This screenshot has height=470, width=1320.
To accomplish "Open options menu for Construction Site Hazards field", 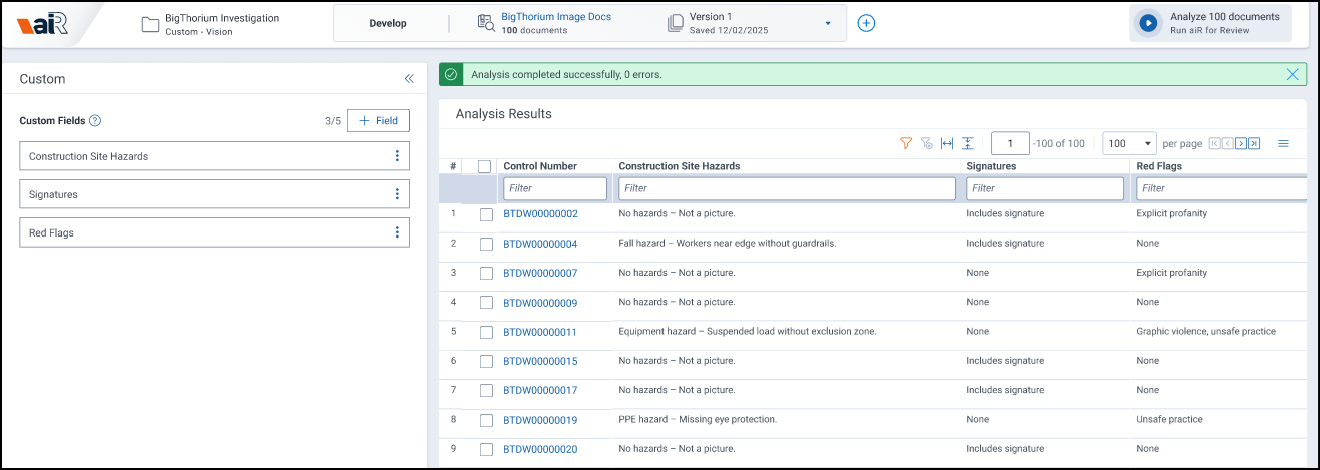I will [397, 156].
